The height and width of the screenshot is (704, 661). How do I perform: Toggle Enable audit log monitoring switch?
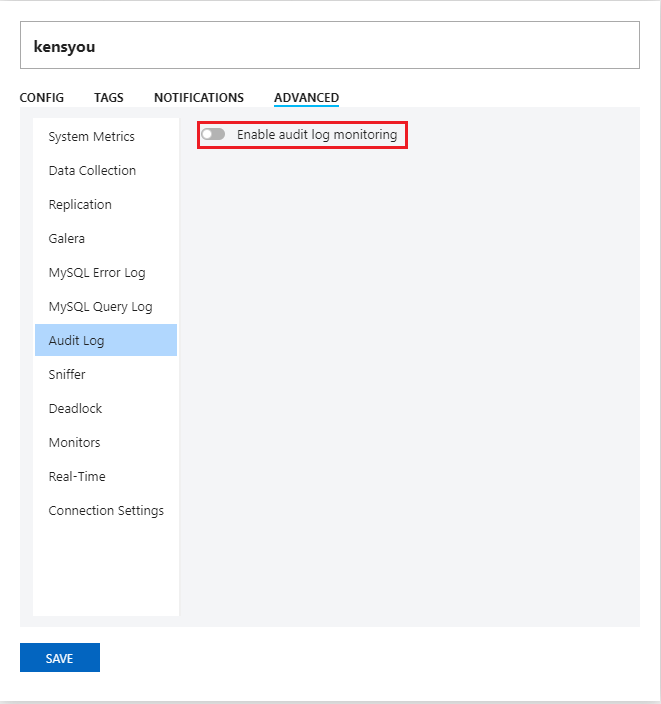pos(213,134)
